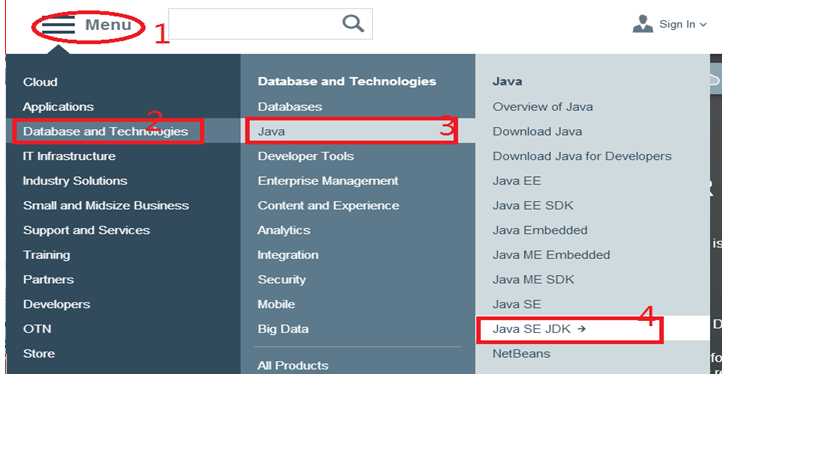
Task: Select Applications in the main menu
Action: pos(58,107)
